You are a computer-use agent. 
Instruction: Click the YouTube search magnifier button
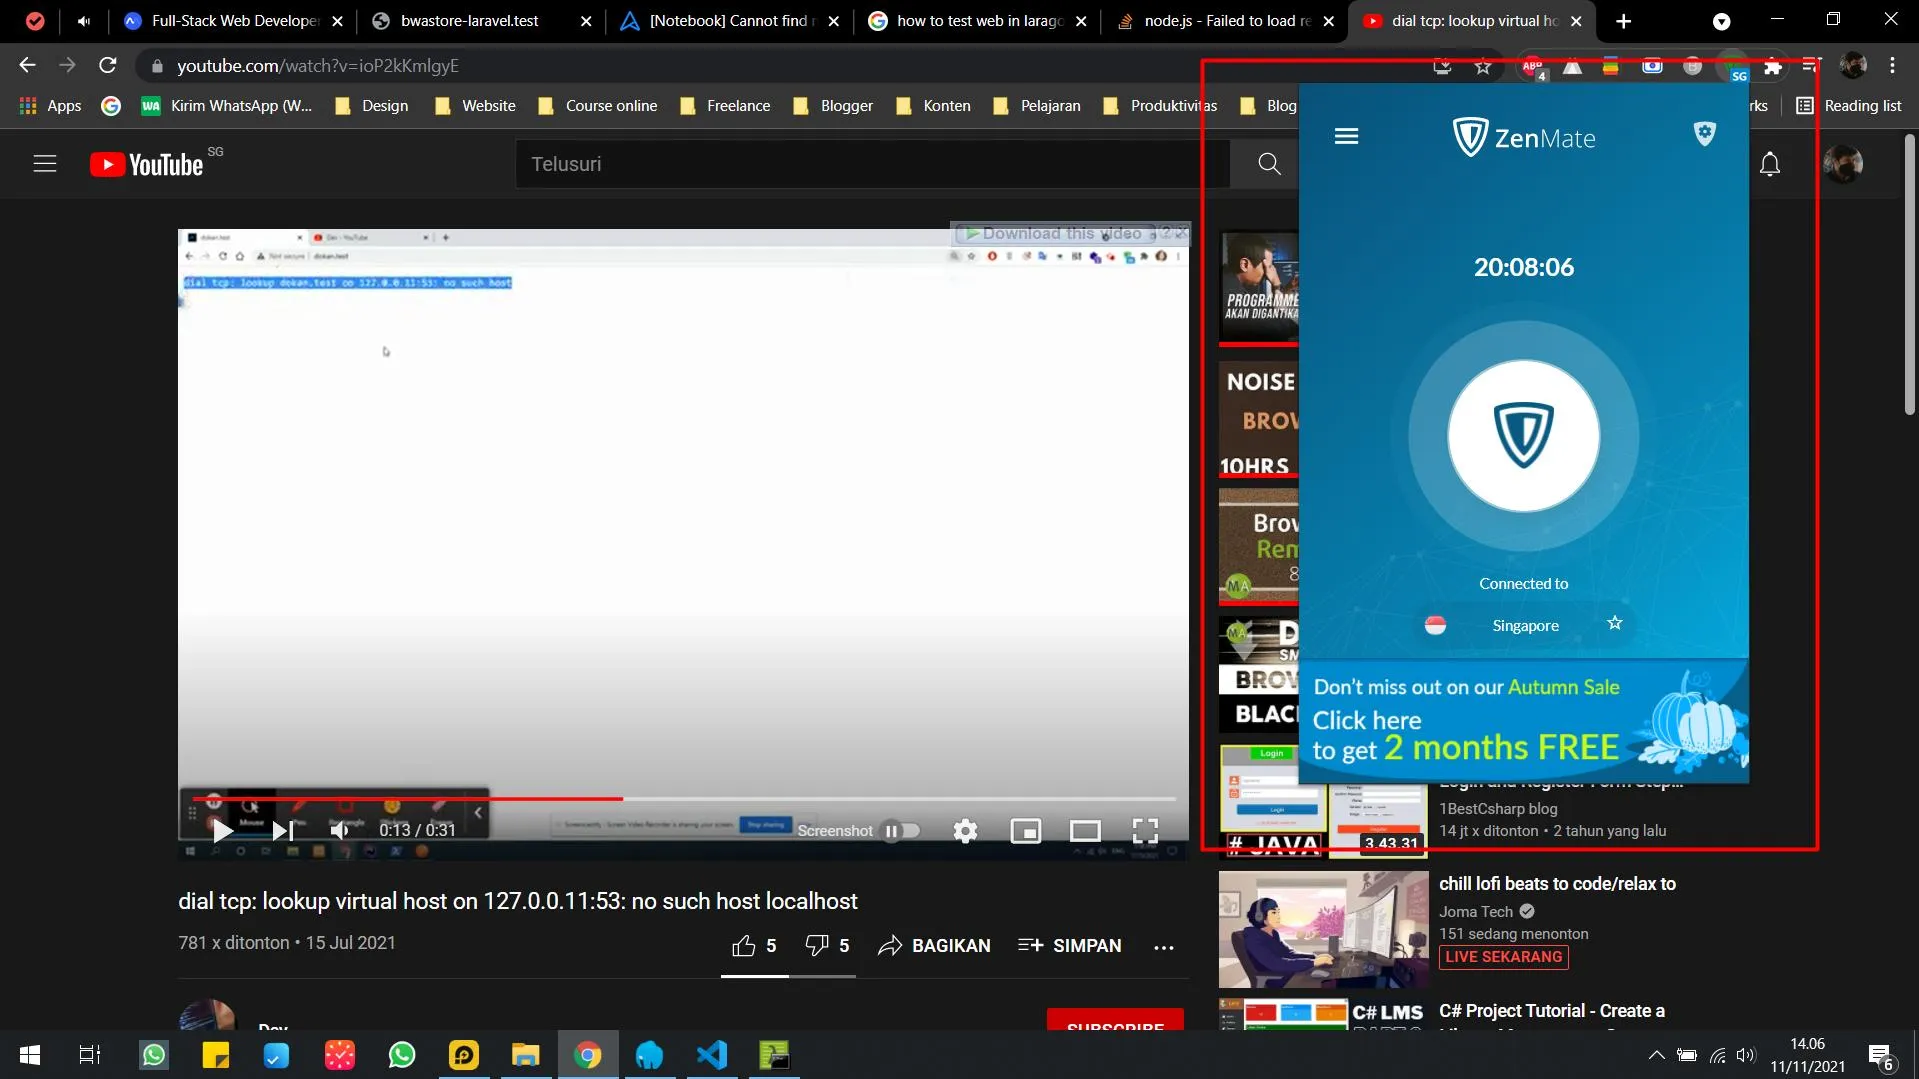coord(1269,164)
